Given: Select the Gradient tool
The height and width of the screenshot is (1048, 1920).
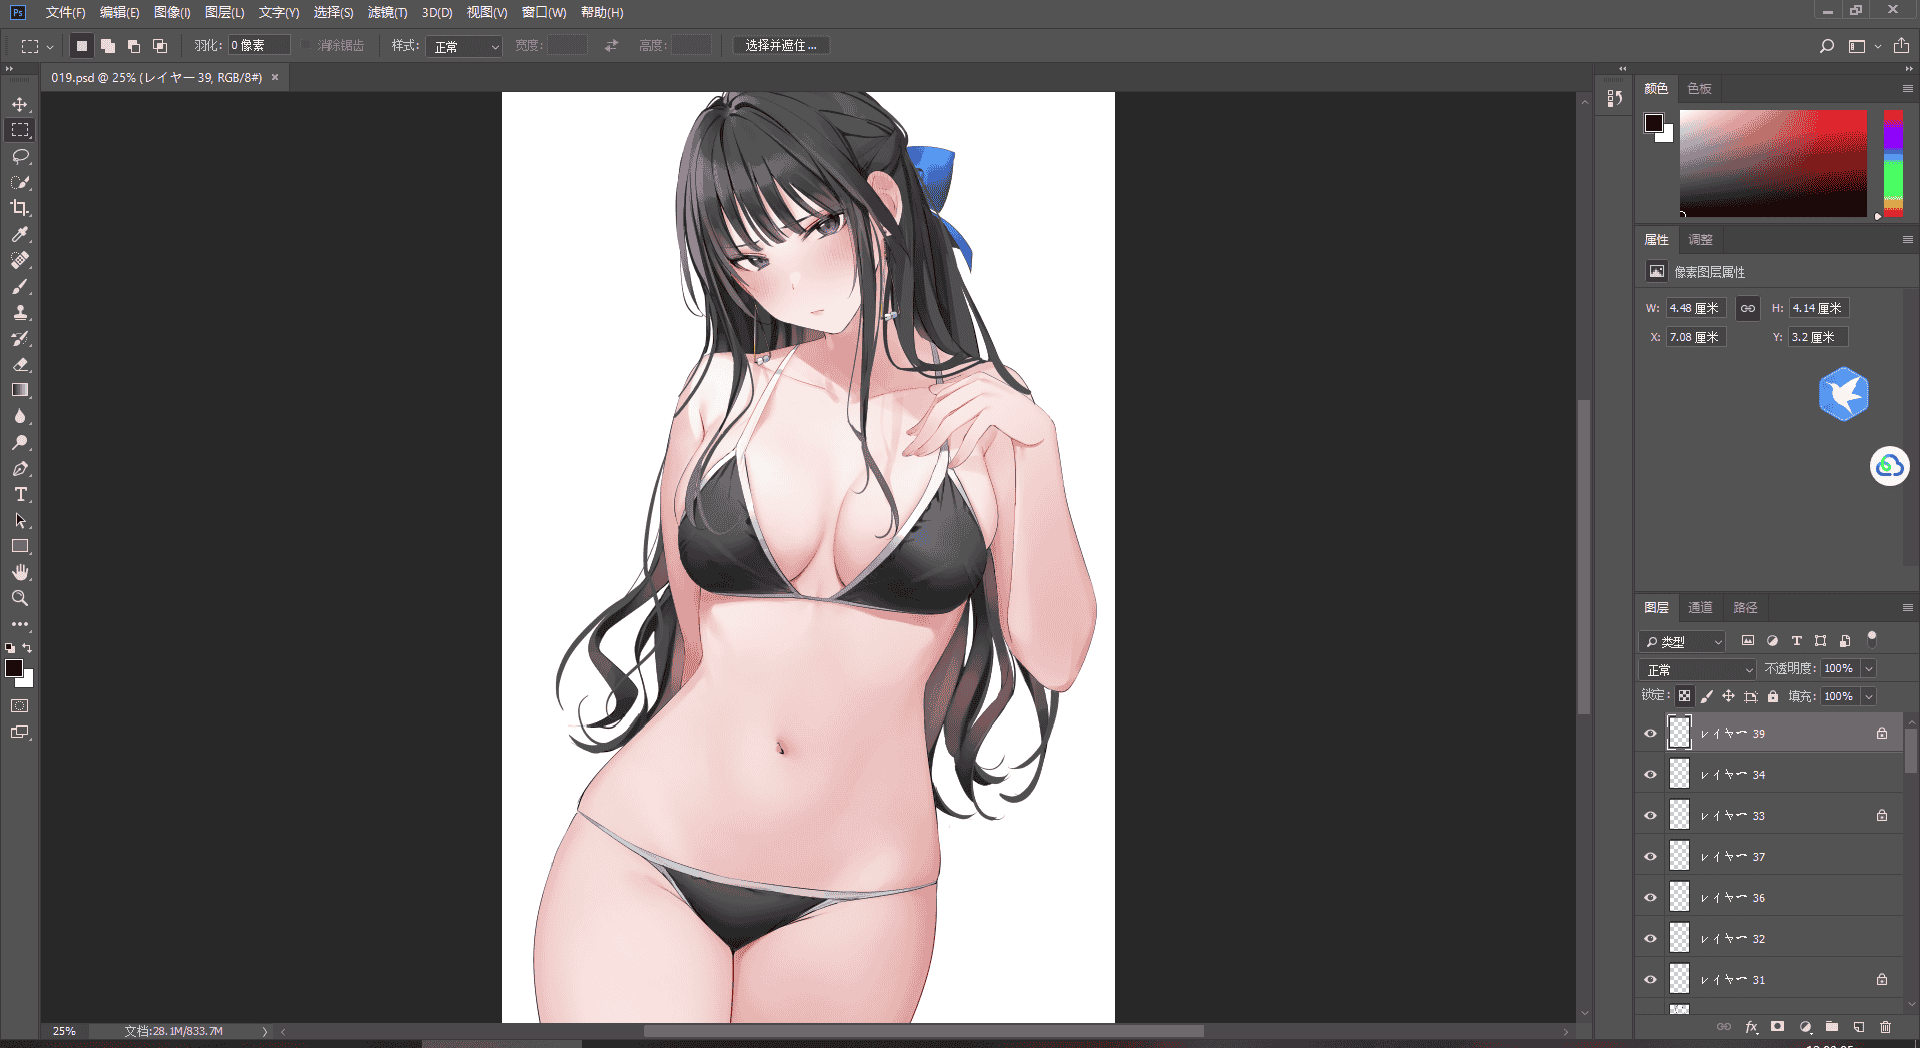Looking at the screenshot, I should click(20, 390).
